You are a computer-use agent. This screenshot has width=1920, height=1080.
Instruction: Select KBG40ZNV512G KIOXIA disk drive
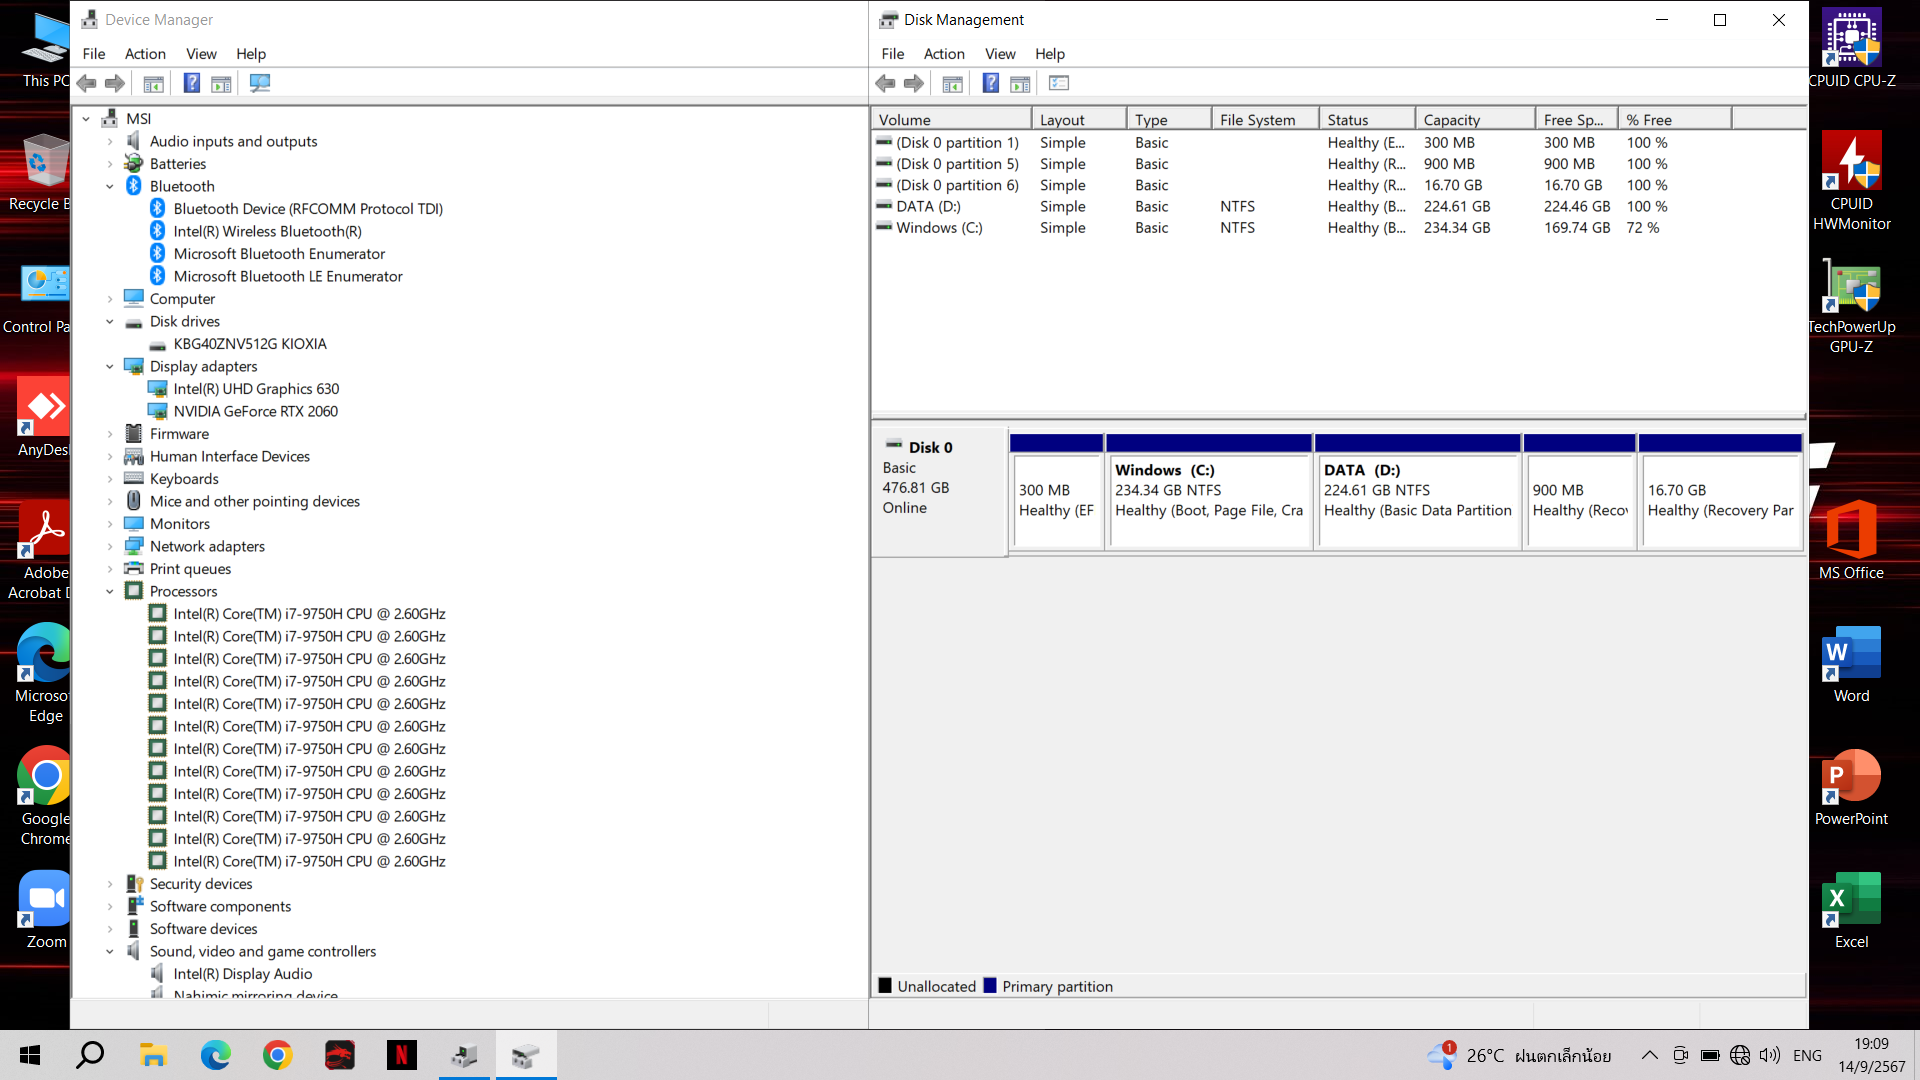pyautogui.click(x=250, y=344)
